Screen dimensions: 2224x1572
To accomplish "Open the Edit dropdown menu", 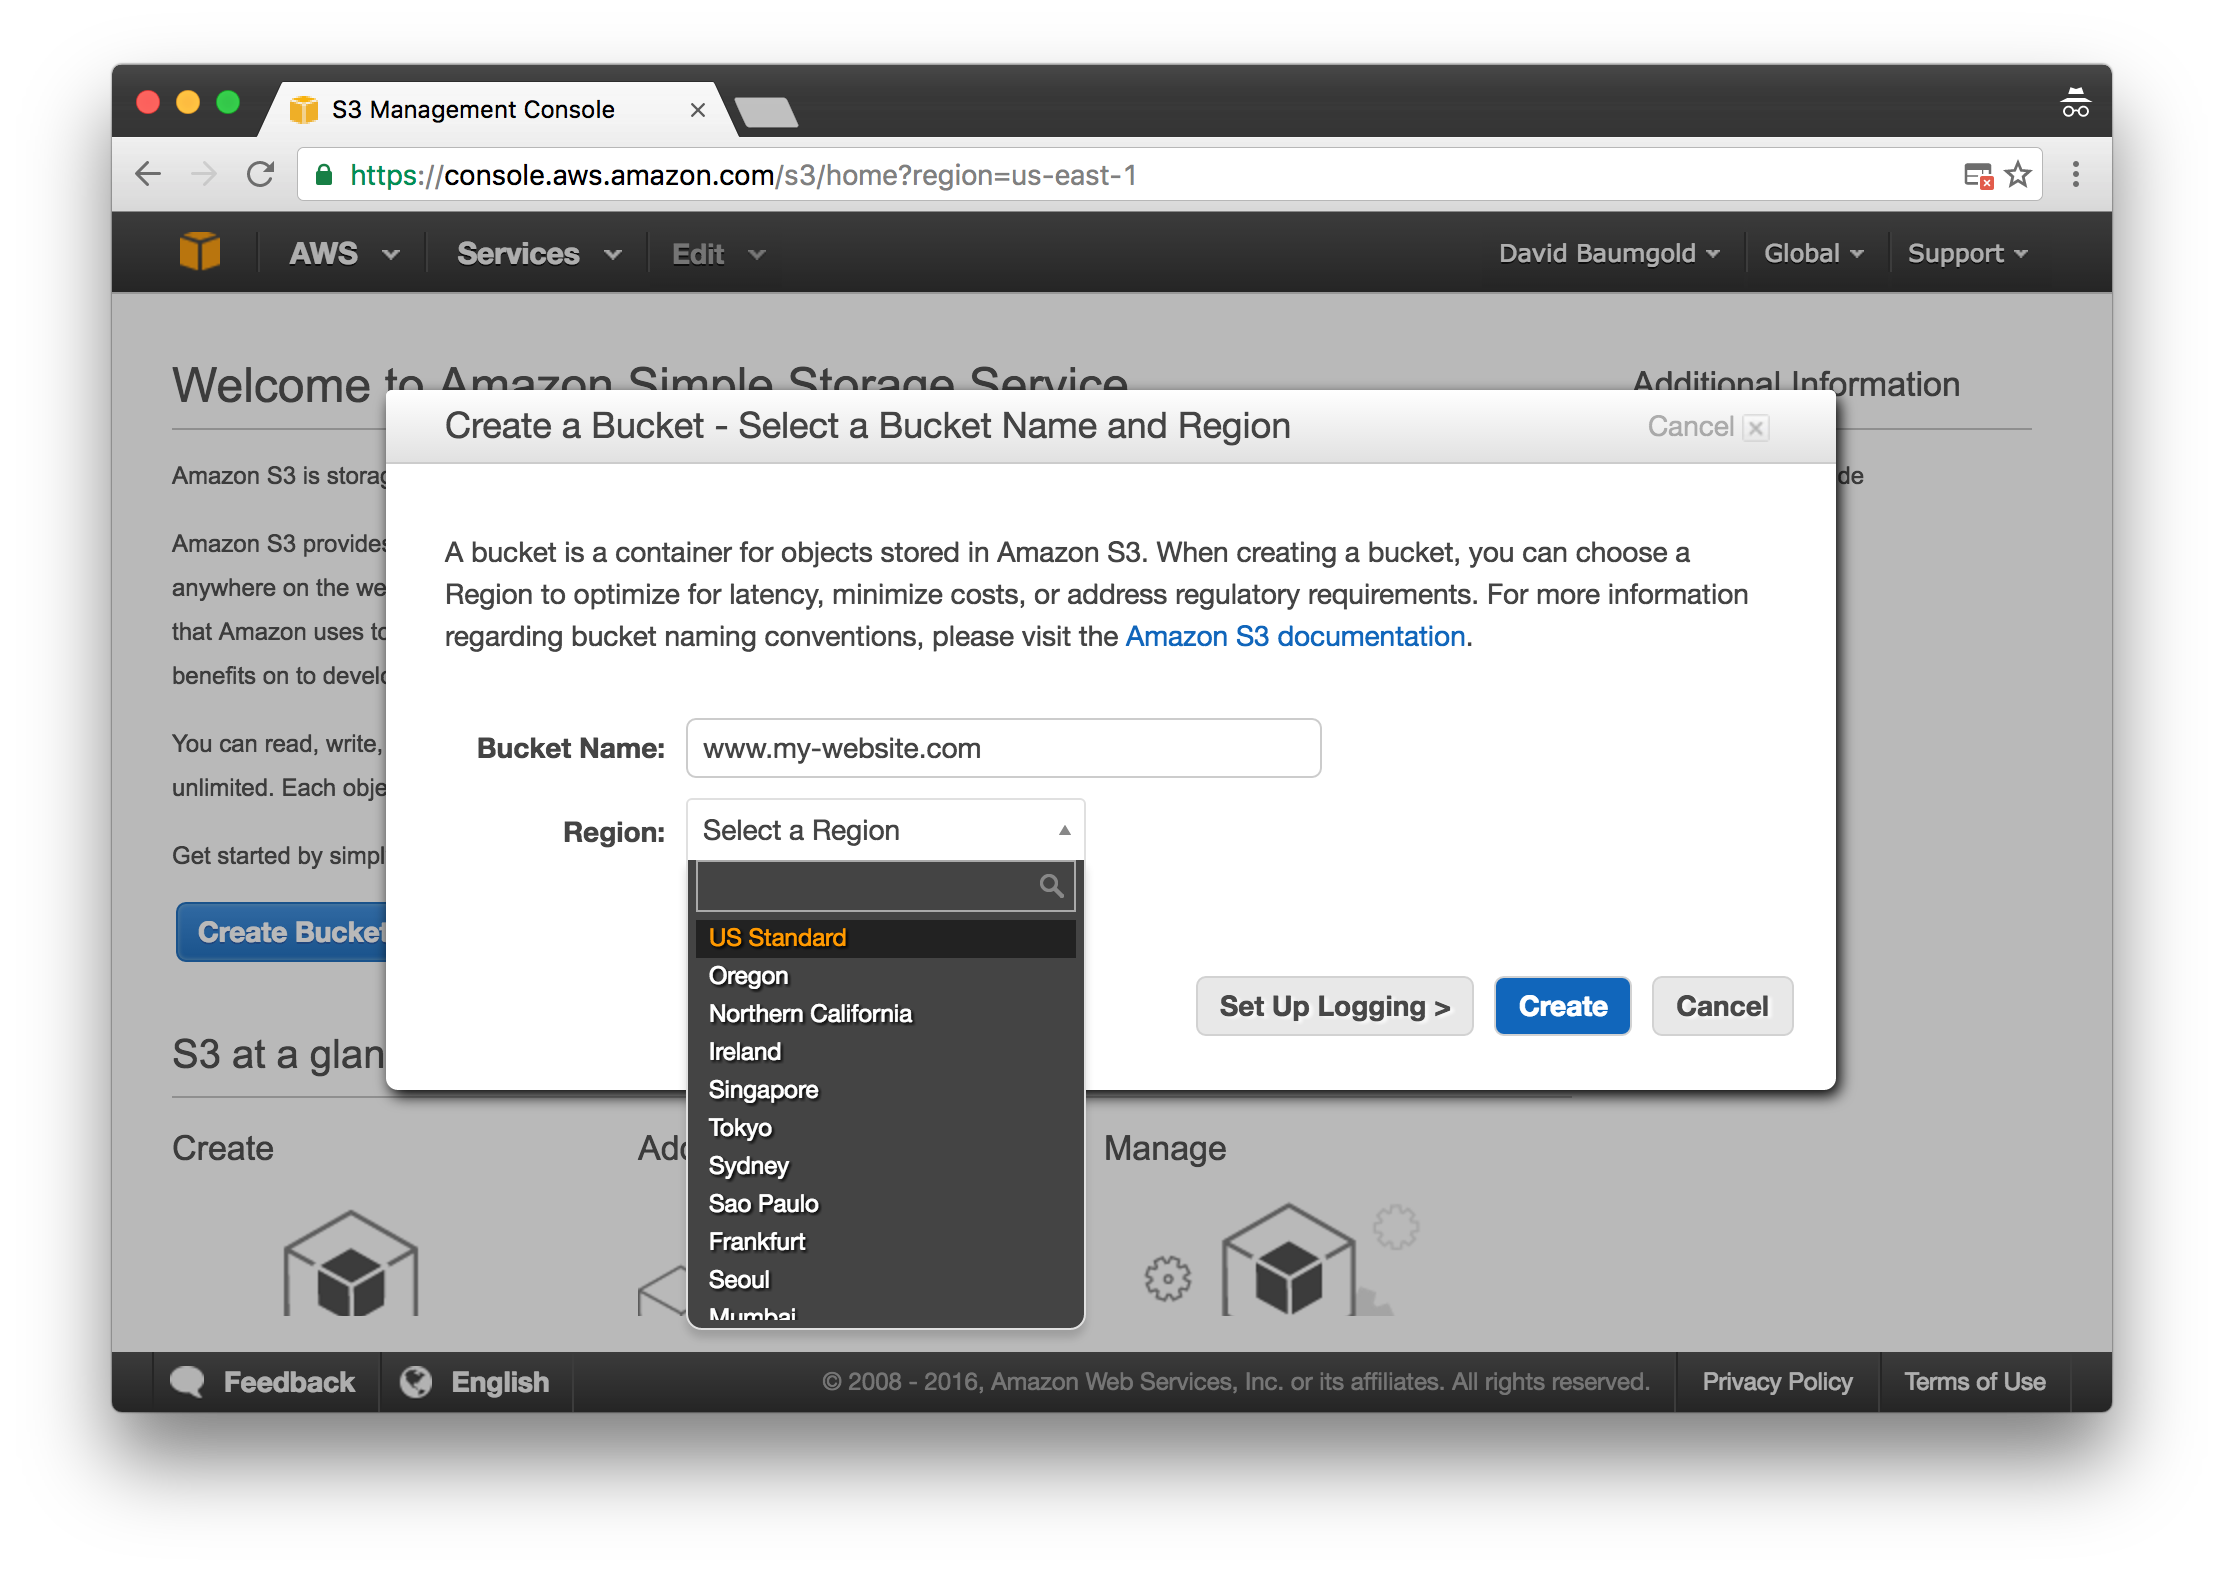I will click(719, 254).
